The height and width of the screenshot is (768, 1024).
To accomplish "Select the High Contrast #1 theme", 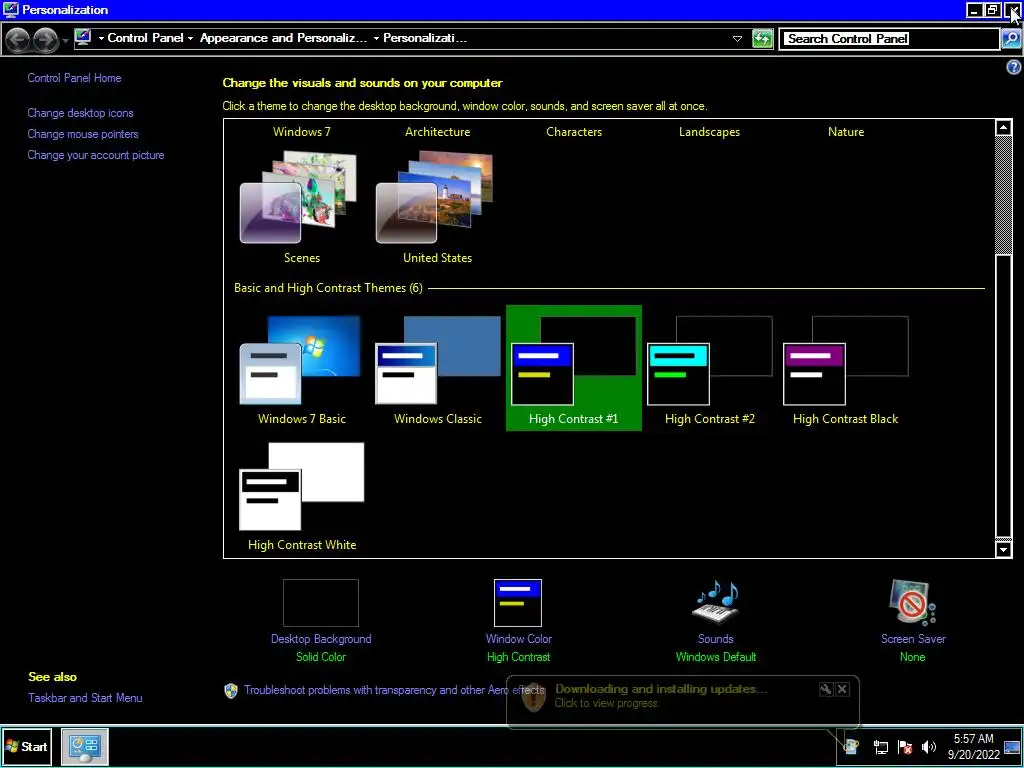I will (x=573, y=368).
